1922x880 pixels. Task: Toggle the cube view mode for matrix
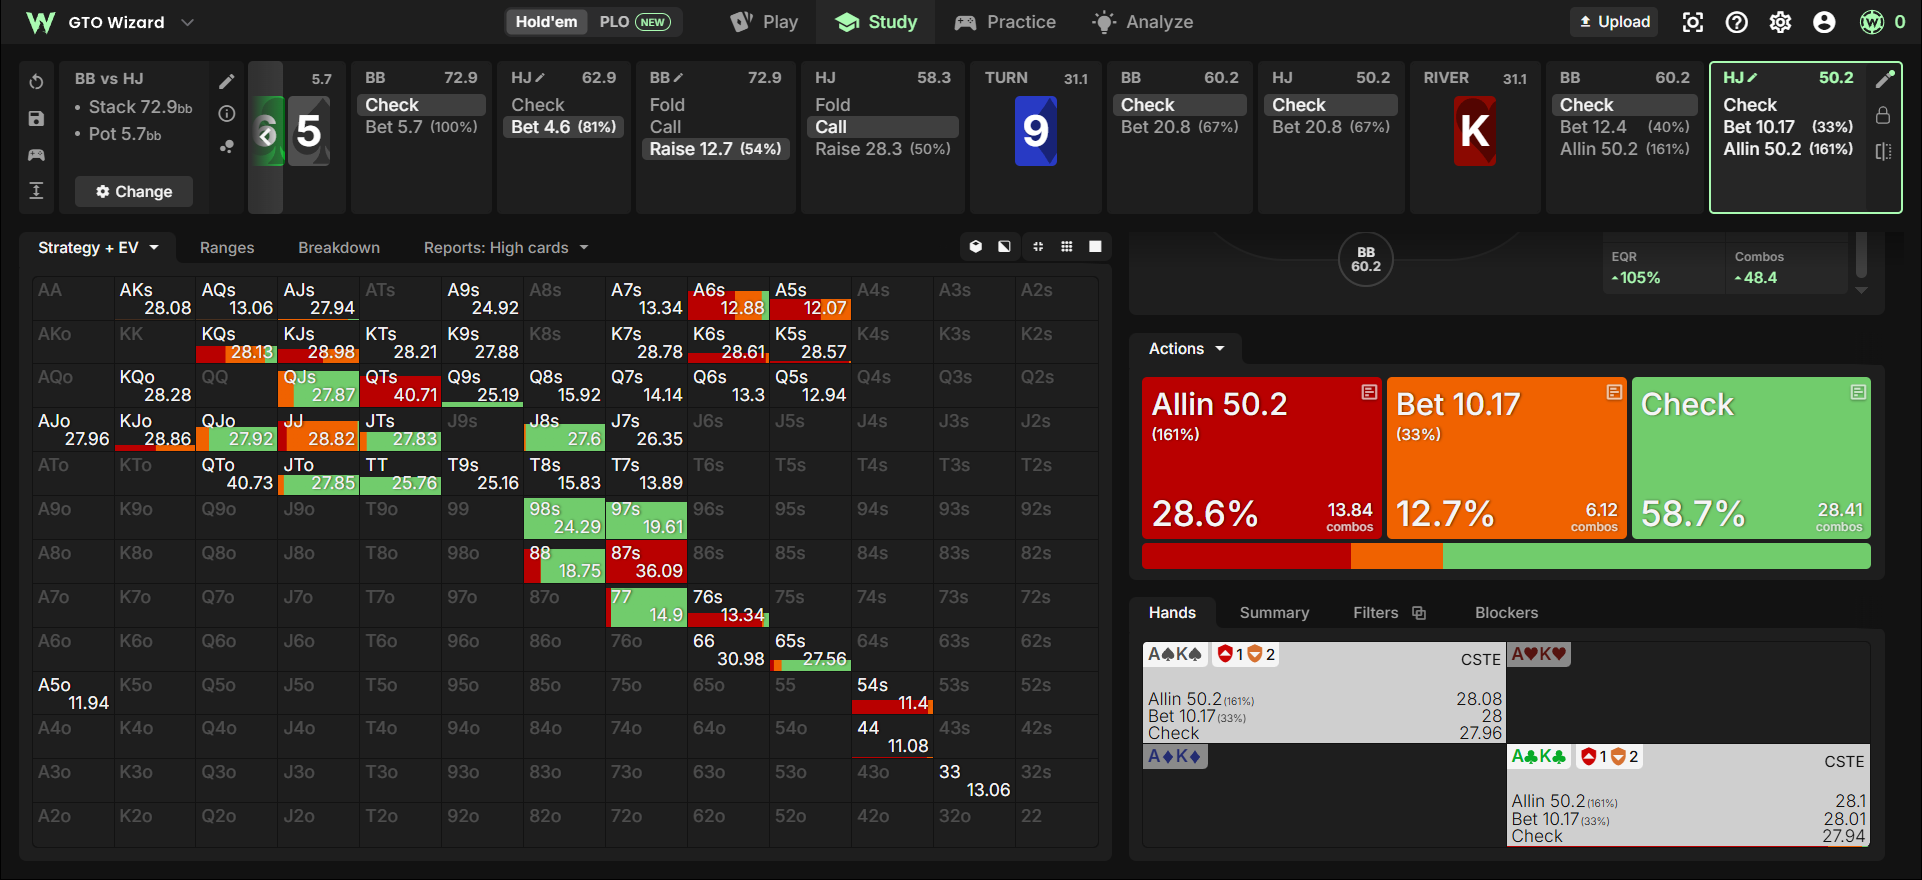tap(976, 247)
